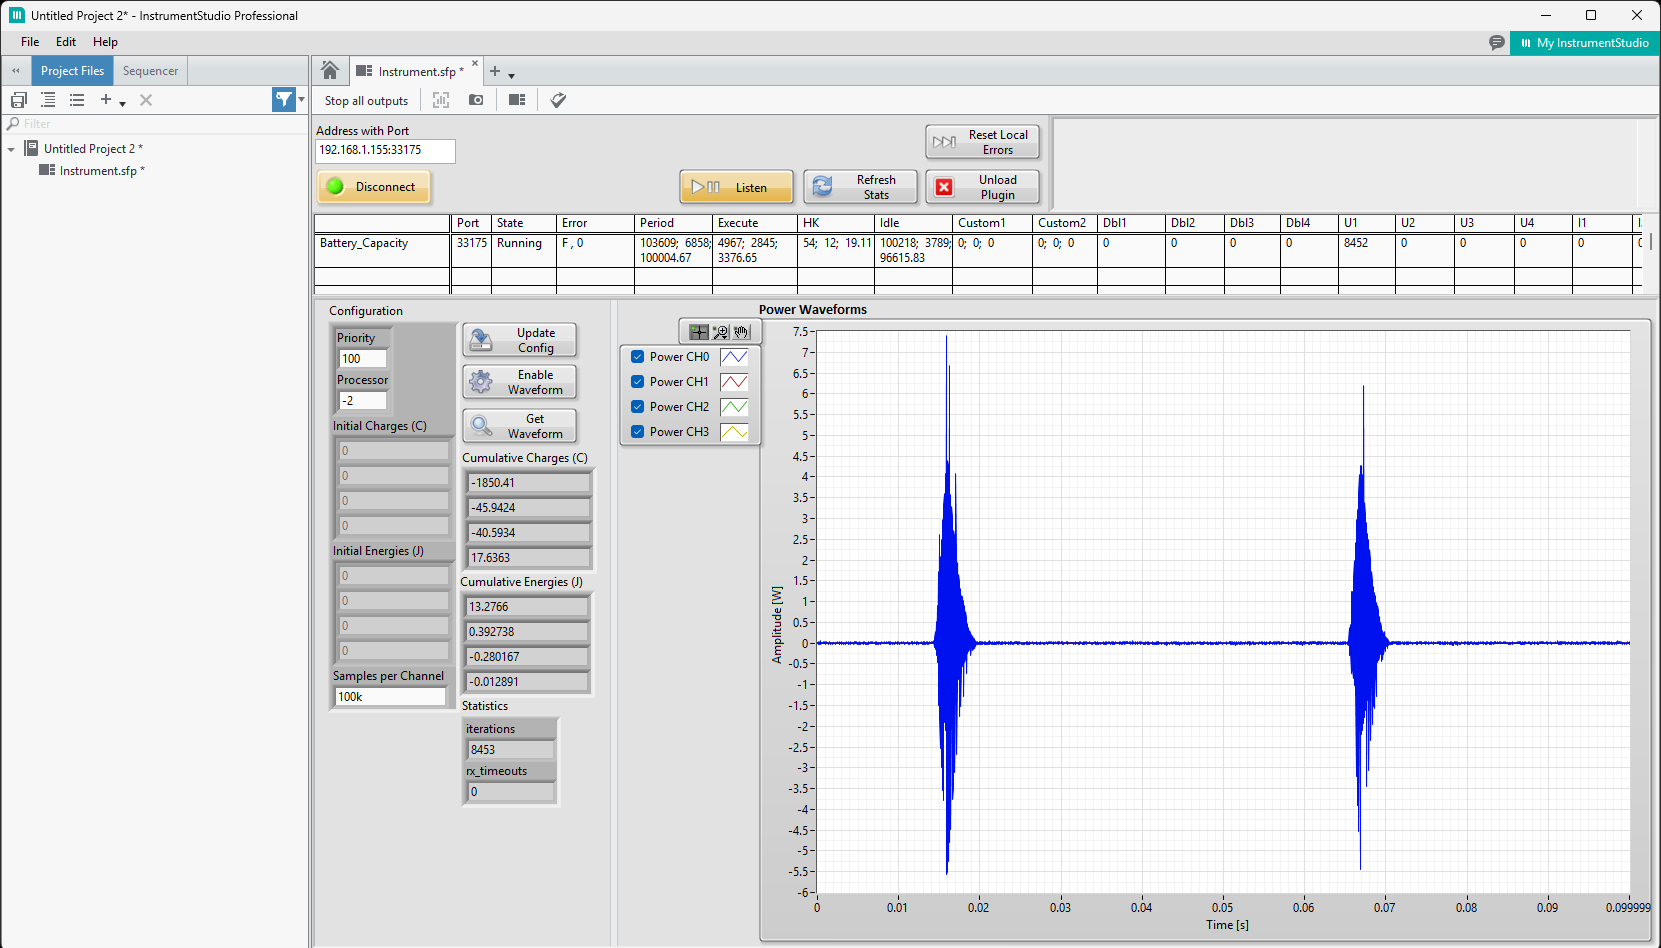Click cumulative charge value -1850.41
The height and width of the screenshot is (948, 1661).
pos(529,483)
